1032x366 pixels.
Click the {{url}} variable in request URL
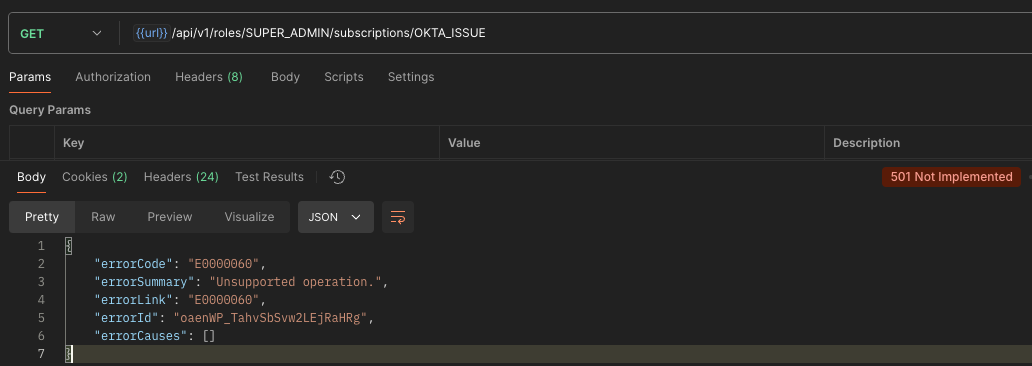[152, 33]
